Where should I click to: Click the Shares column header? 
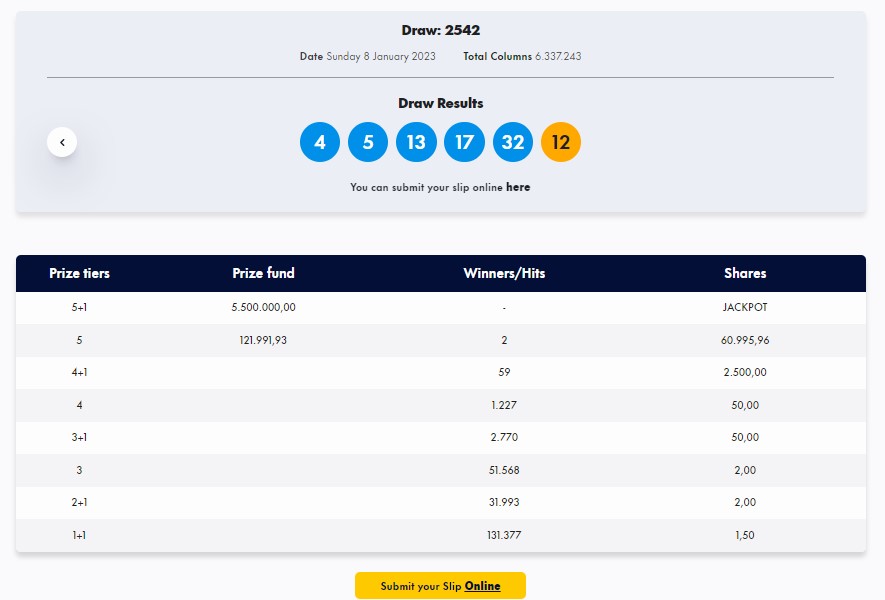745,273
